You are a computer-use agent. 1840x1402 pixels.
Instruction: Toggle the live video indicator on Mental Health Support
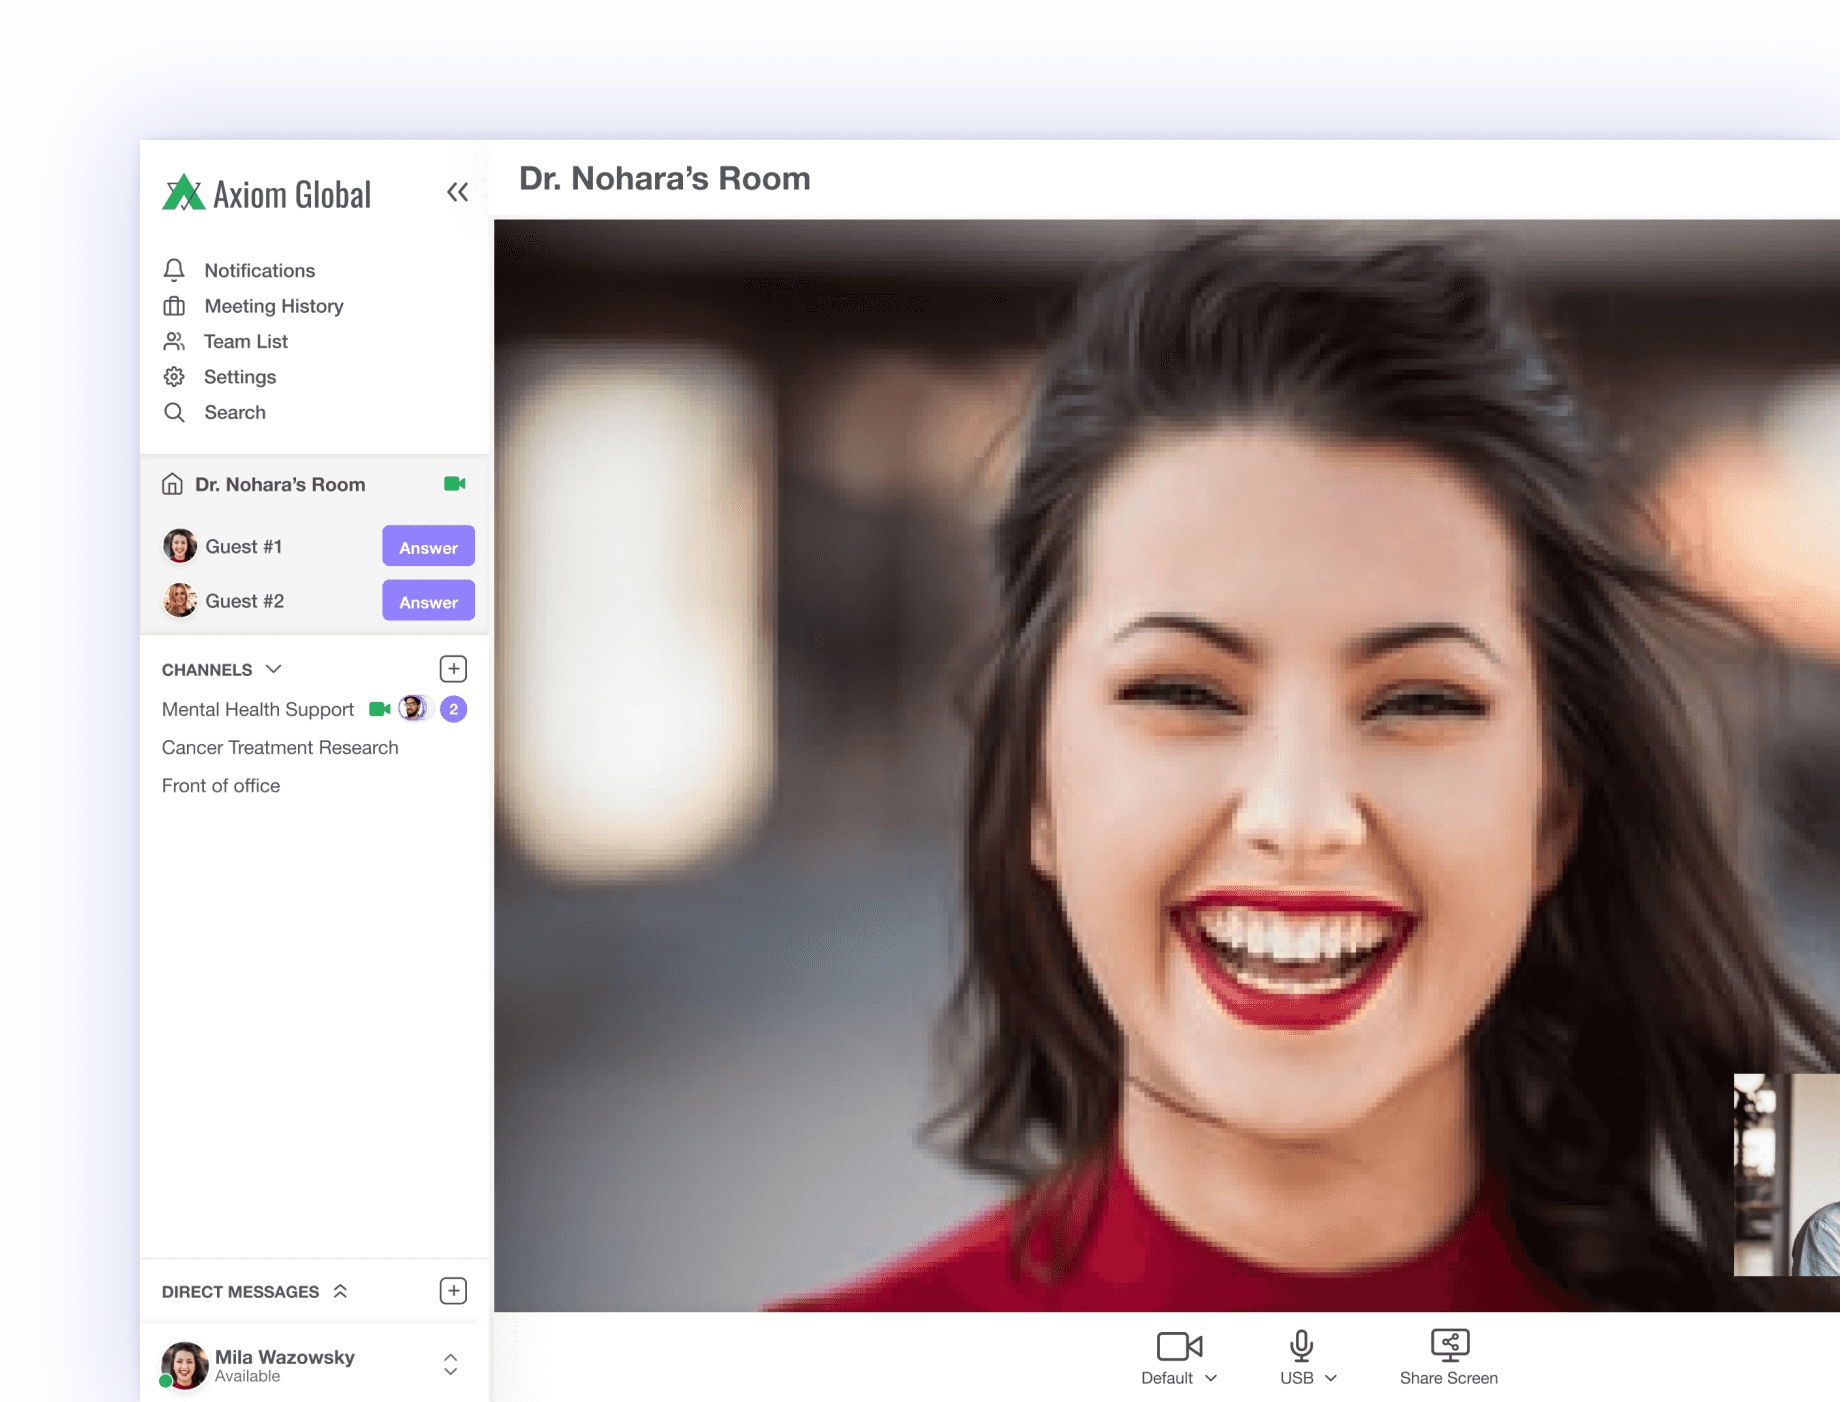click(x=379, y=708)
